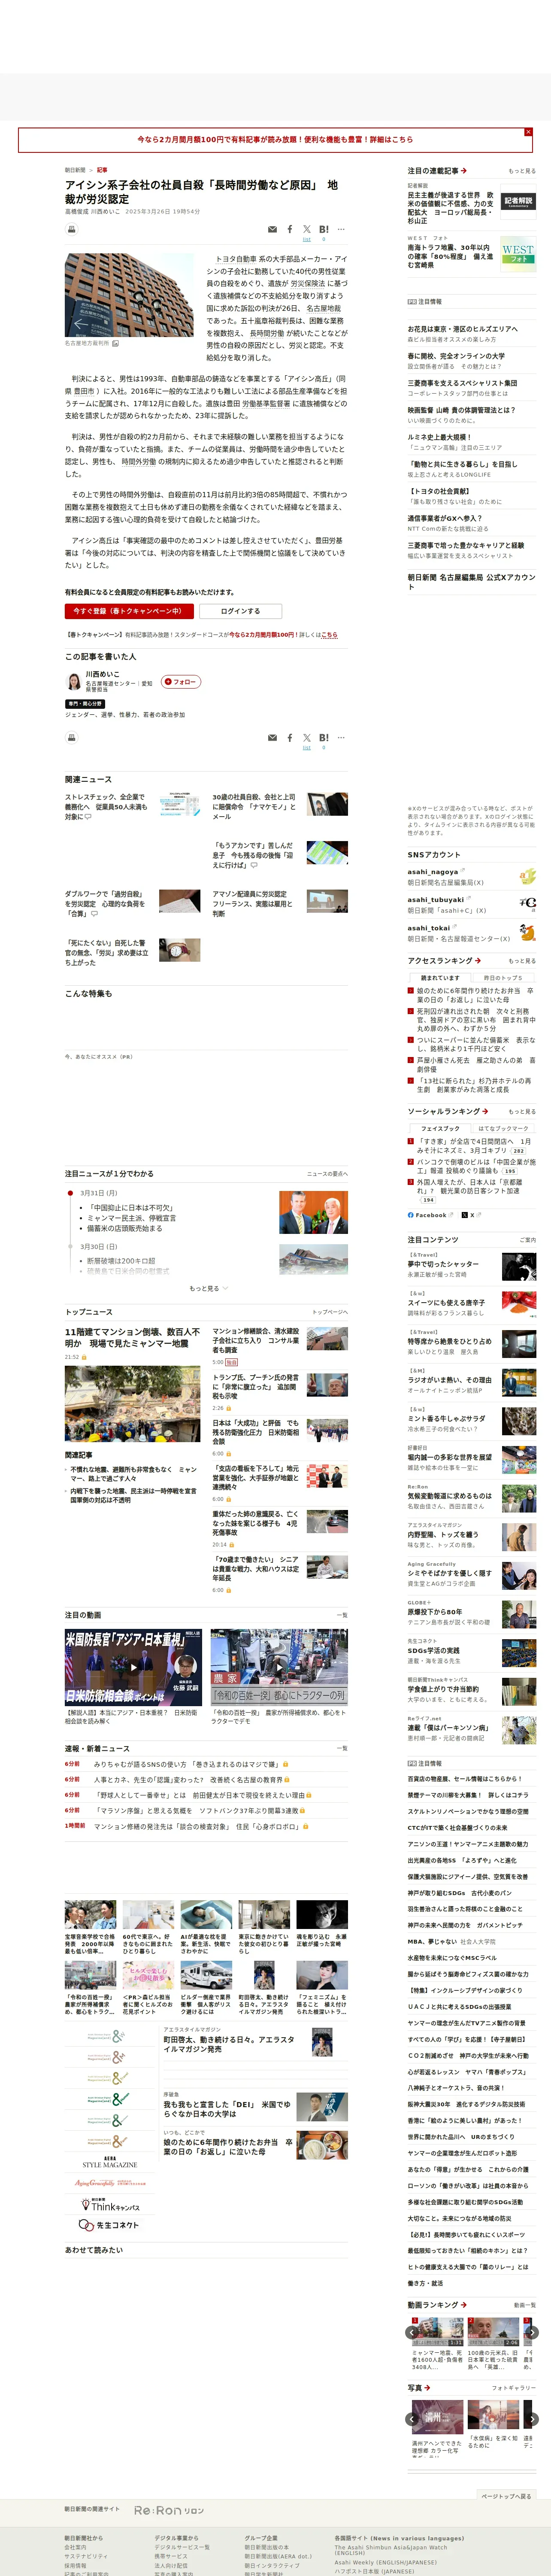Open the 動画一覧 link beside 動画ランキング
This screenshot has height=2576, width=551.
click(524, 2305)
